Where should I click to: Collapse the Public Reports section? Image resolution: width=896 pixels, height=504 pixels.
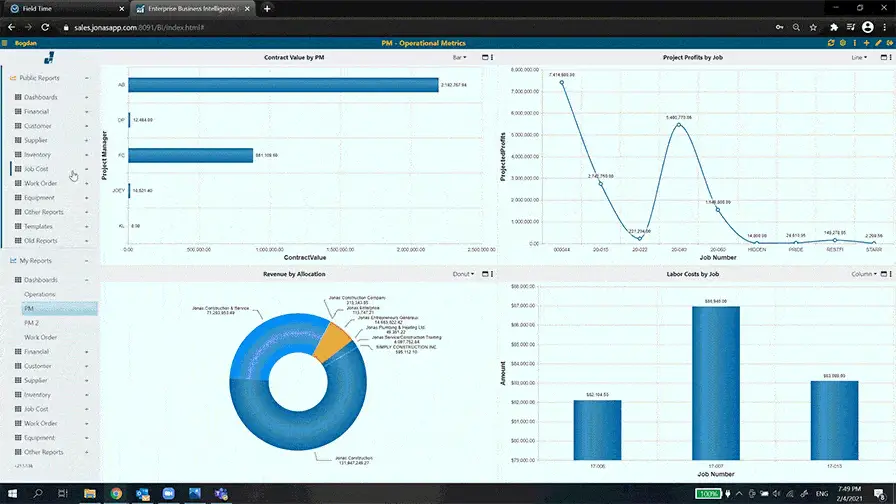point(87,77)
